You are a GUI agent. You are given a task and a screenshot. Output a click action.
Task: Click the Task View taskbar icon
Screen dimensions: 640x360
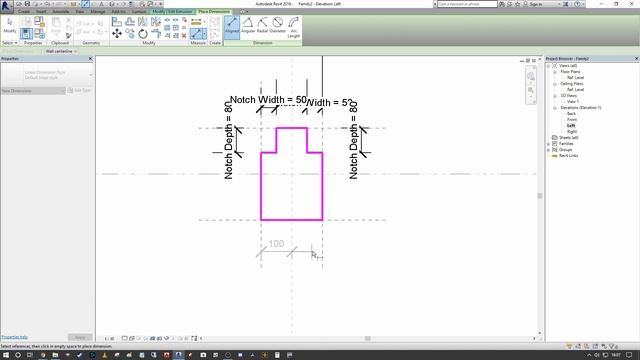[30, 355]
